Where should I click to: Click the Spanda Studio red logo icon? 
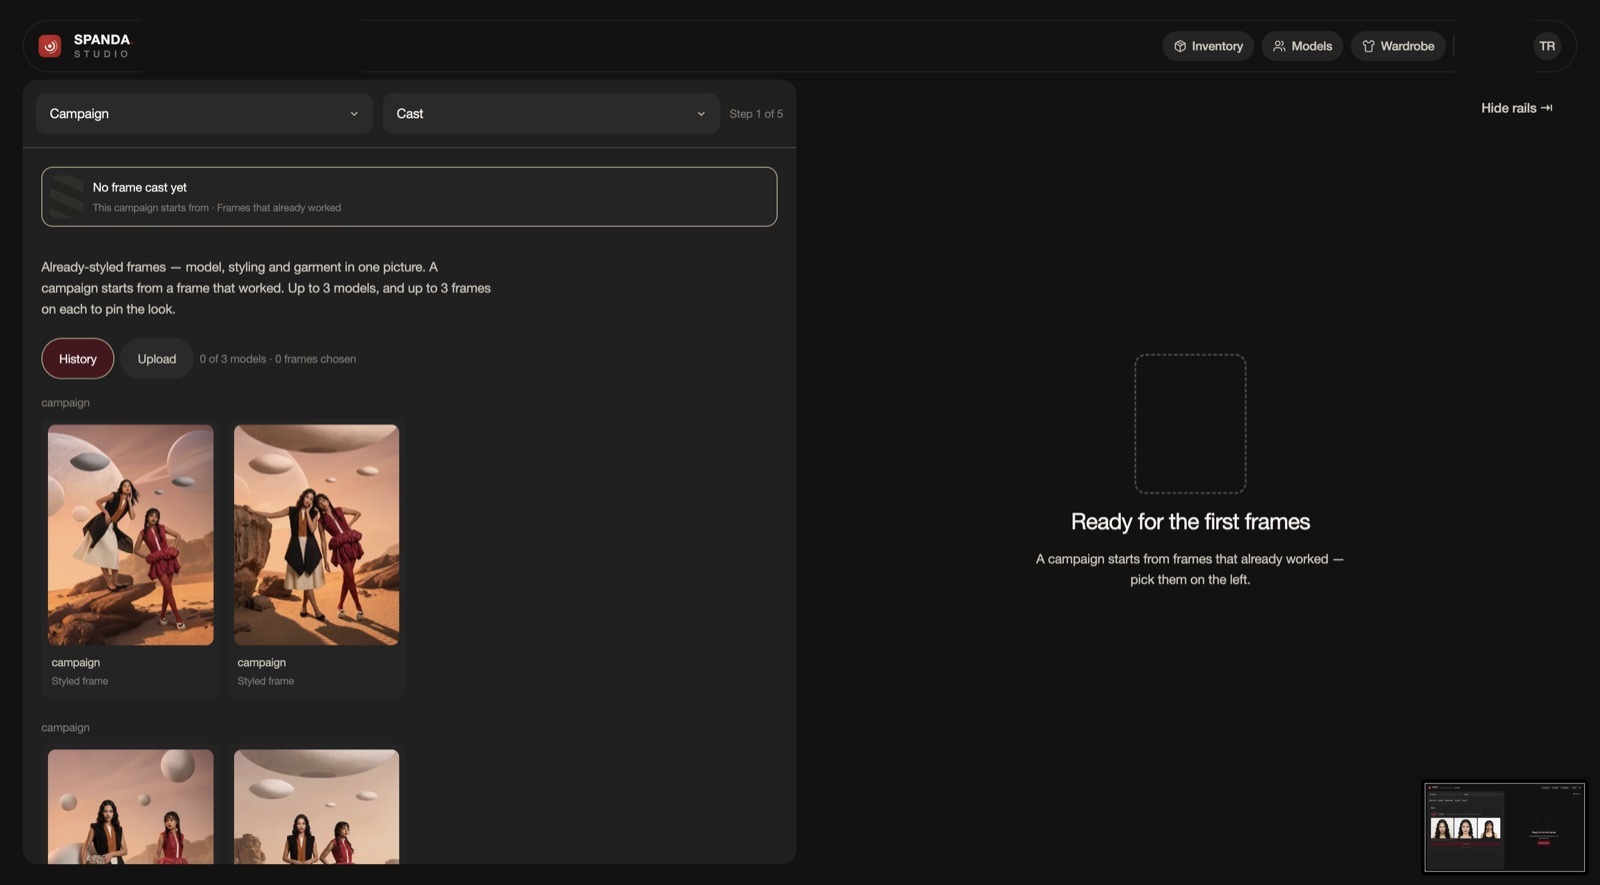tap(49, 46)
